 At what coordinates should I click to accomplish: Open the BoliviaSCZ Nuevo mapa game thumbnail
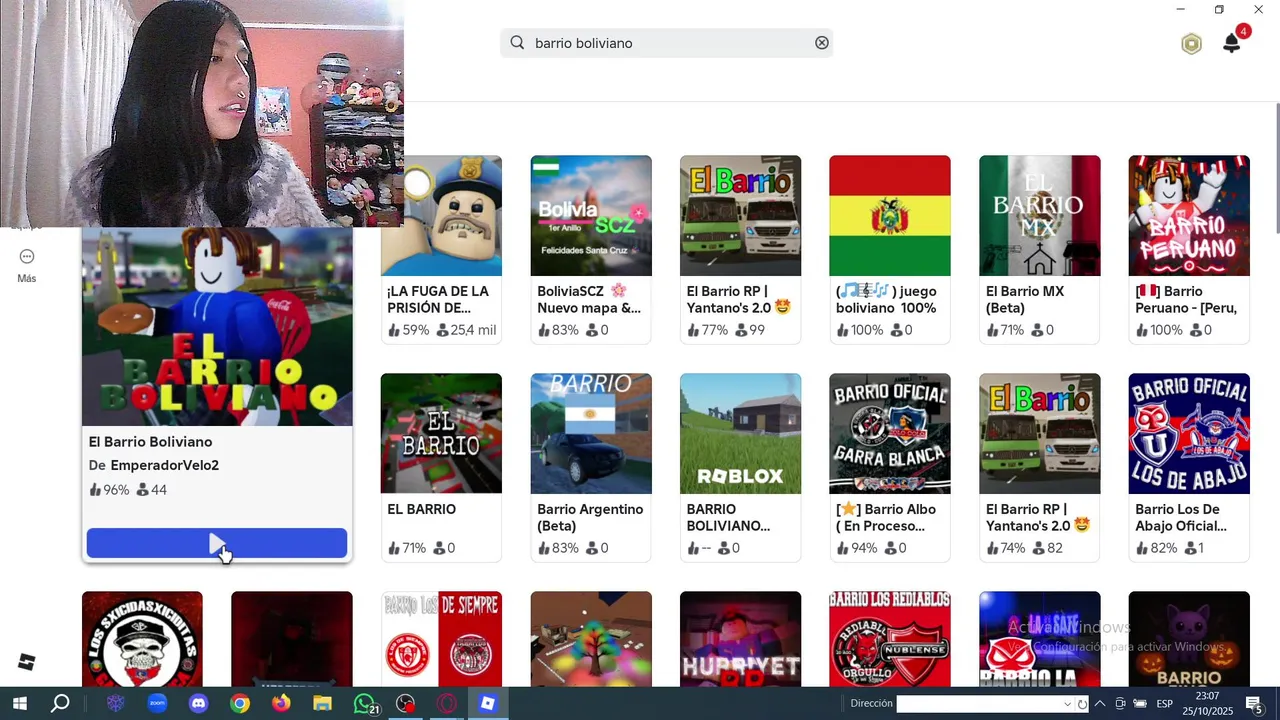point(591,215)
